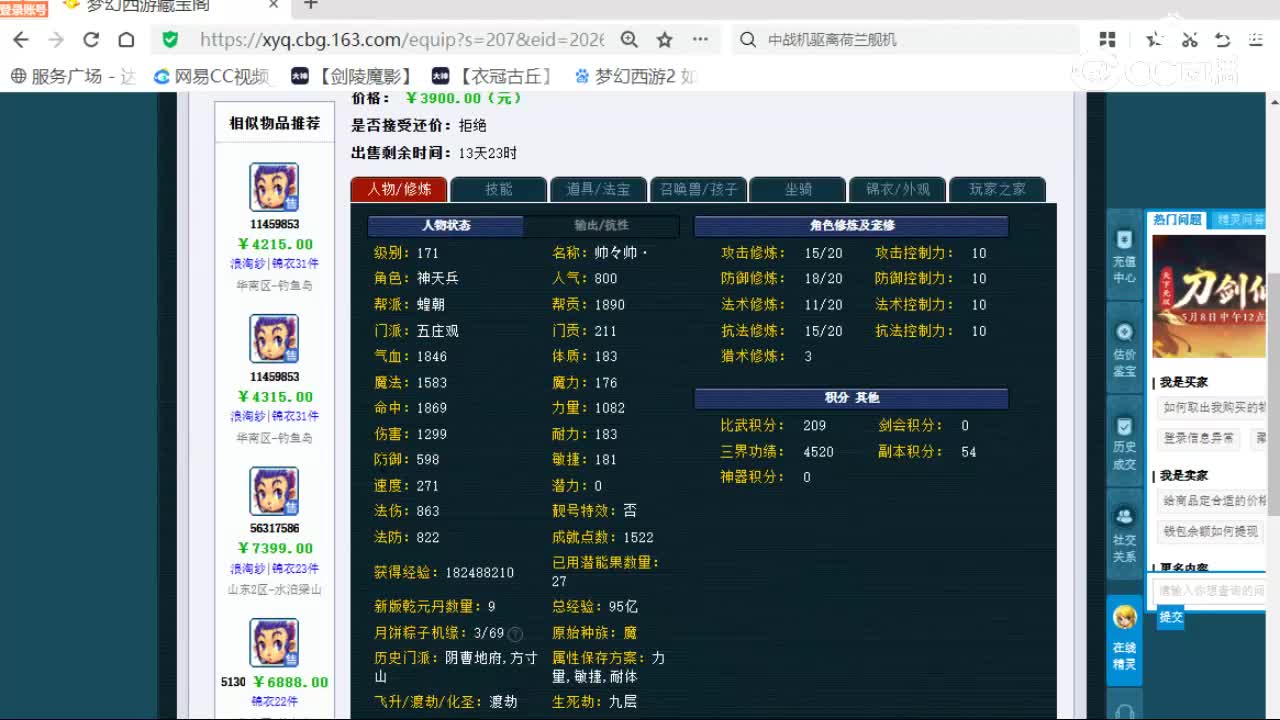1280x720 pixels.
Task: Open the address bar more options ellipsis
Action: click(x=700, y=40)
